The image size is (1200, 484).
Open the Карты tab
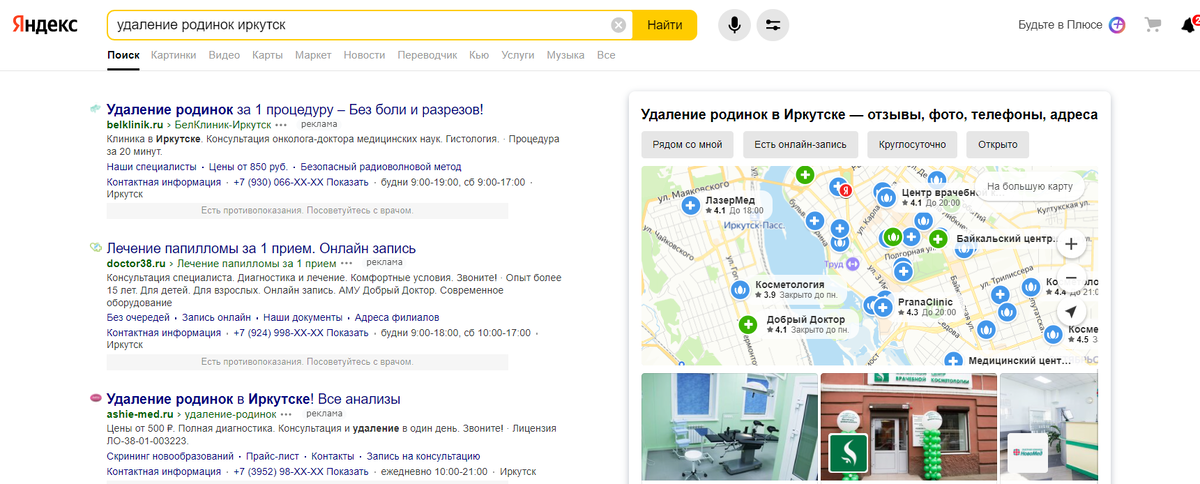click(x=267, y=55)
